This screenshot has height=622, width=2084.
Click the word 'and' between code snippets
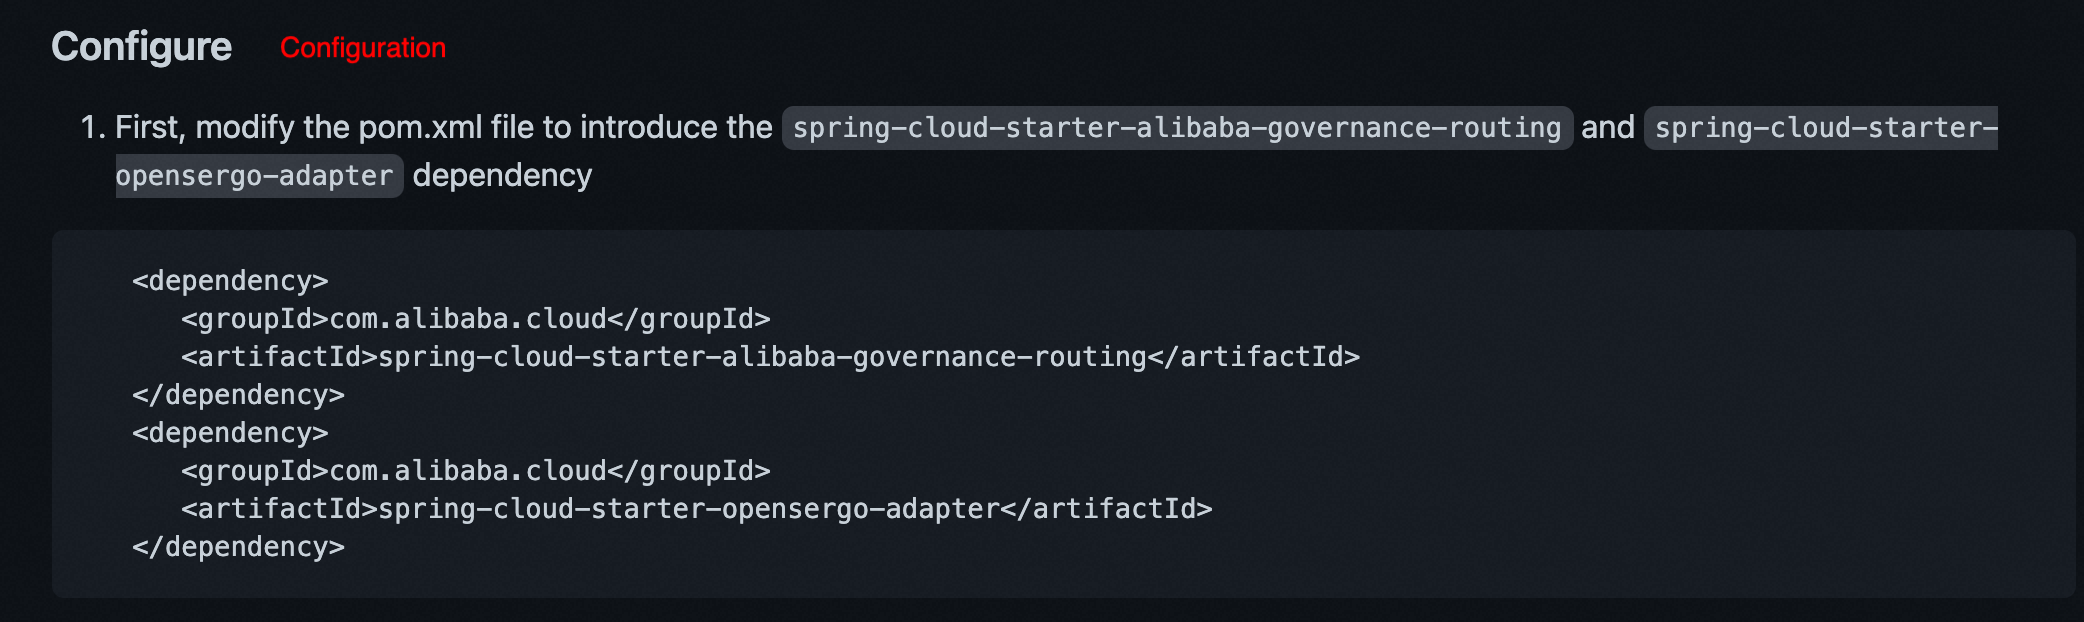1608,127
